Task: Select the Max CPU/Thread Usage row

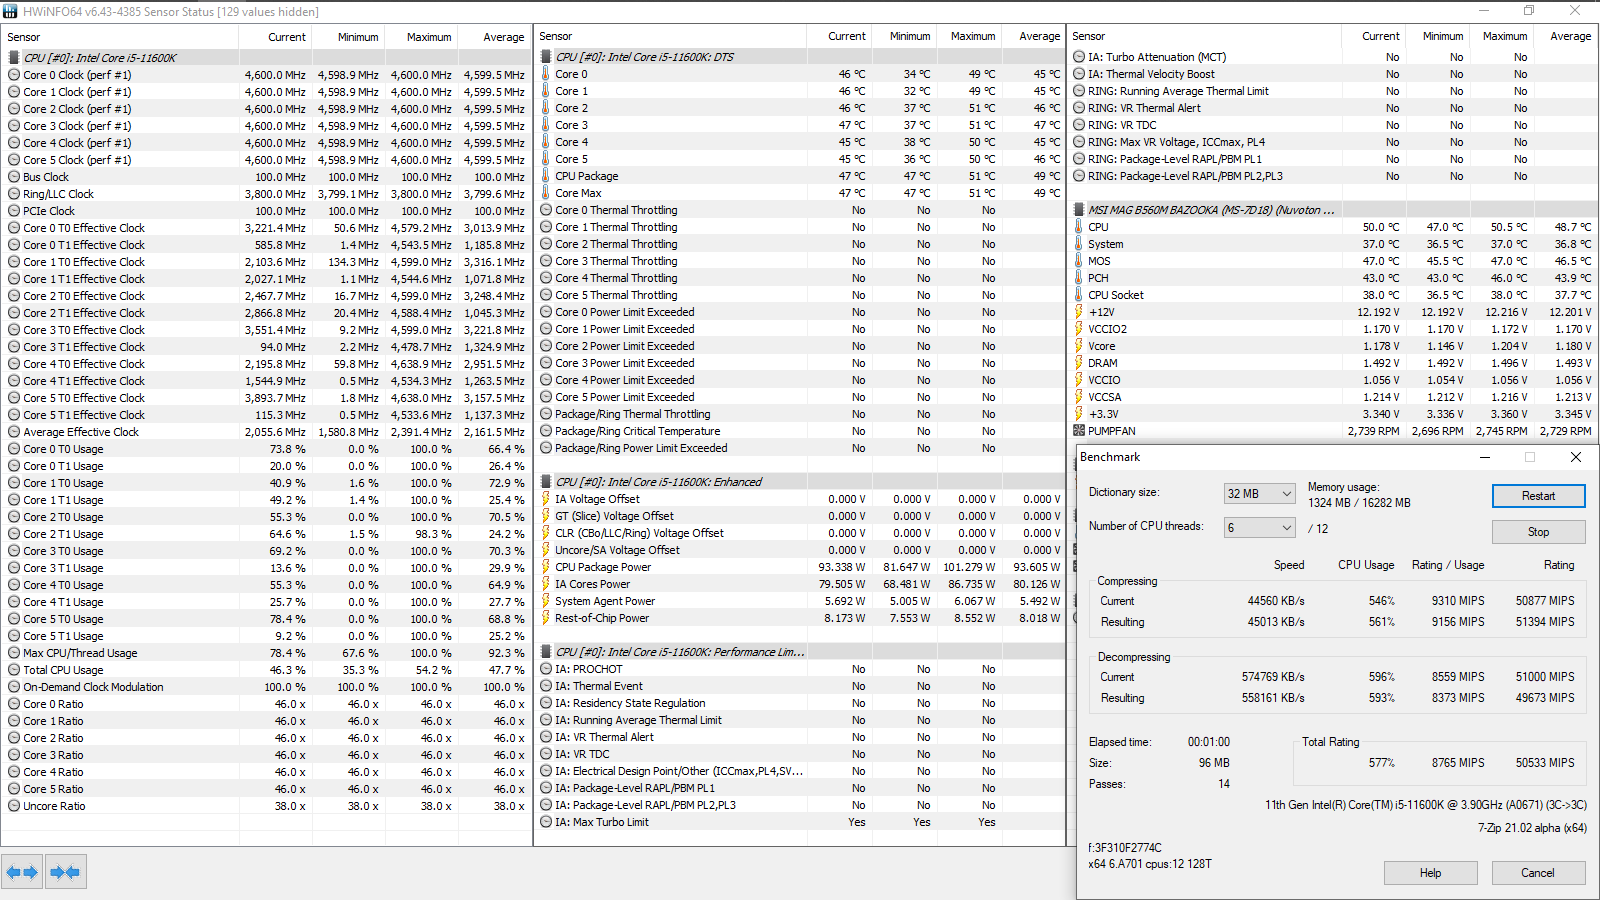Action: point(266,653)
